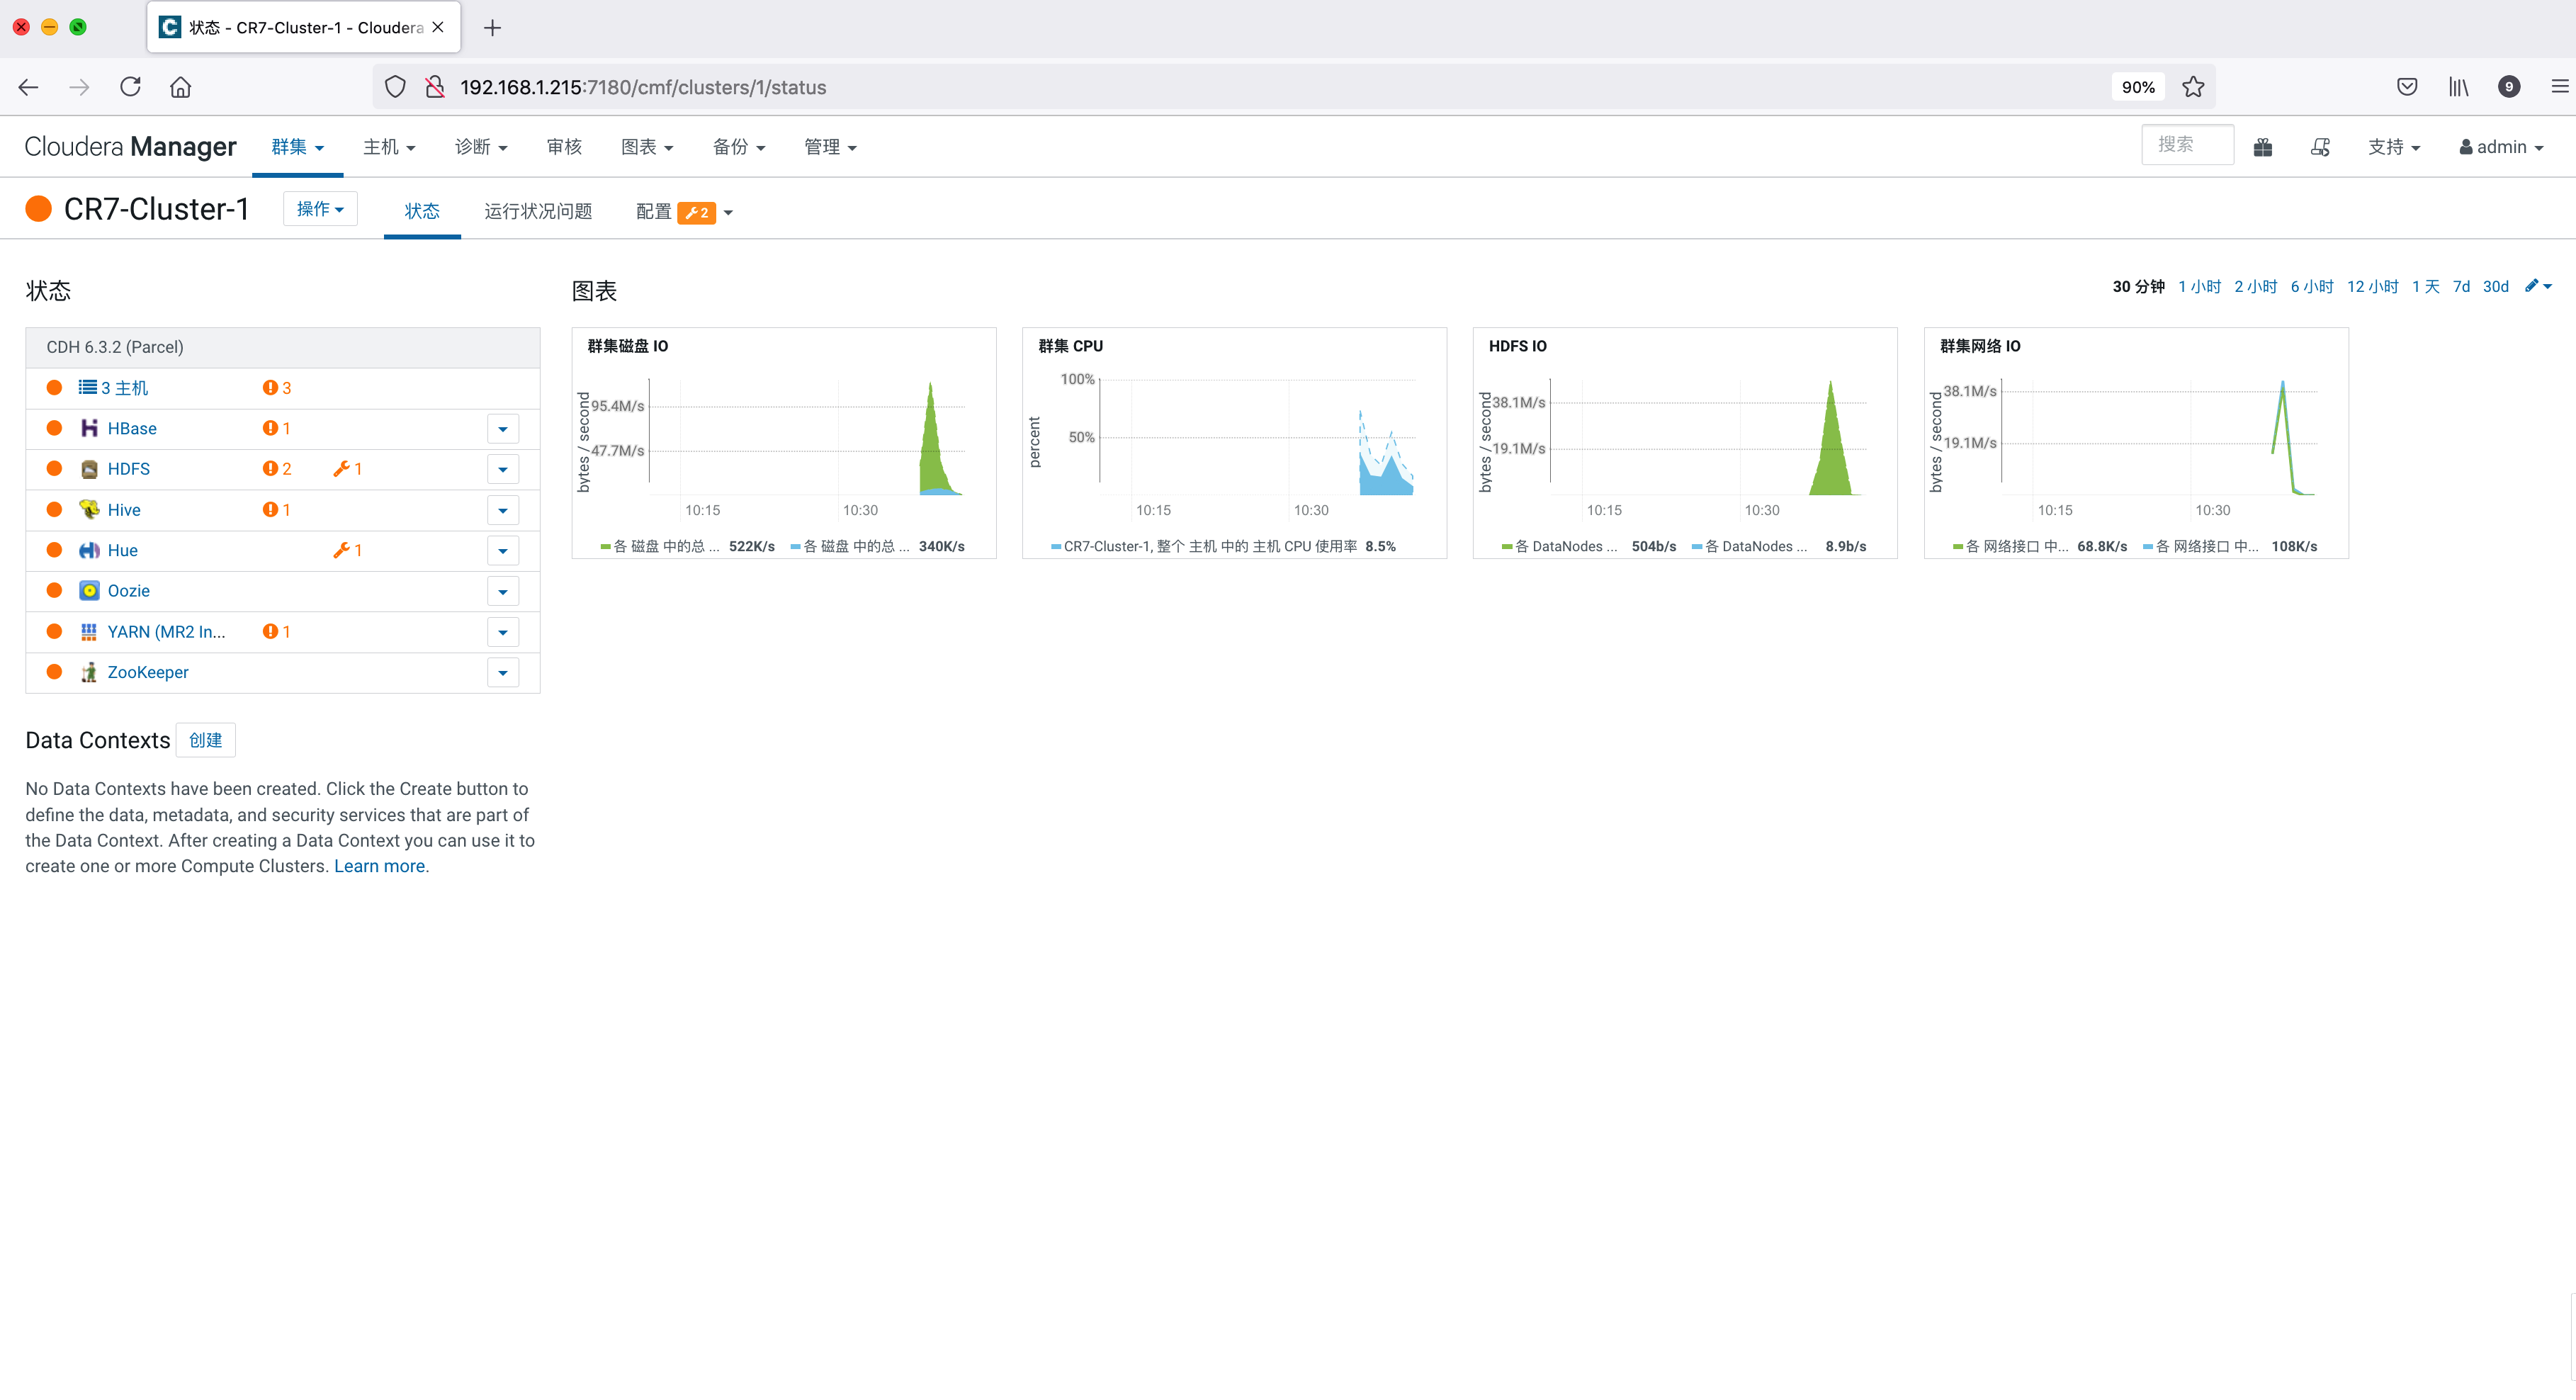Select the 6 小时 time range
Image resolution: width=2576 pixels, height=1400 pixels.
pos(2311,287)
